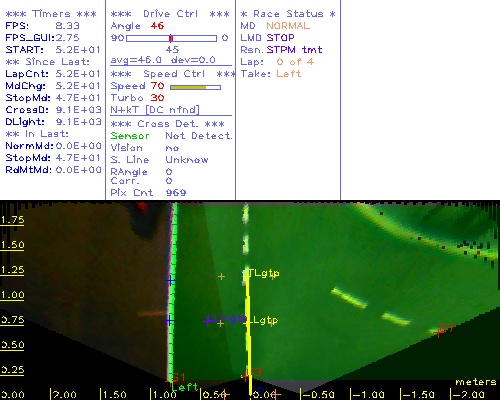Click the 1.75 vertical scale label
This screenshot has width=500, height=400.
click(12, 220)
